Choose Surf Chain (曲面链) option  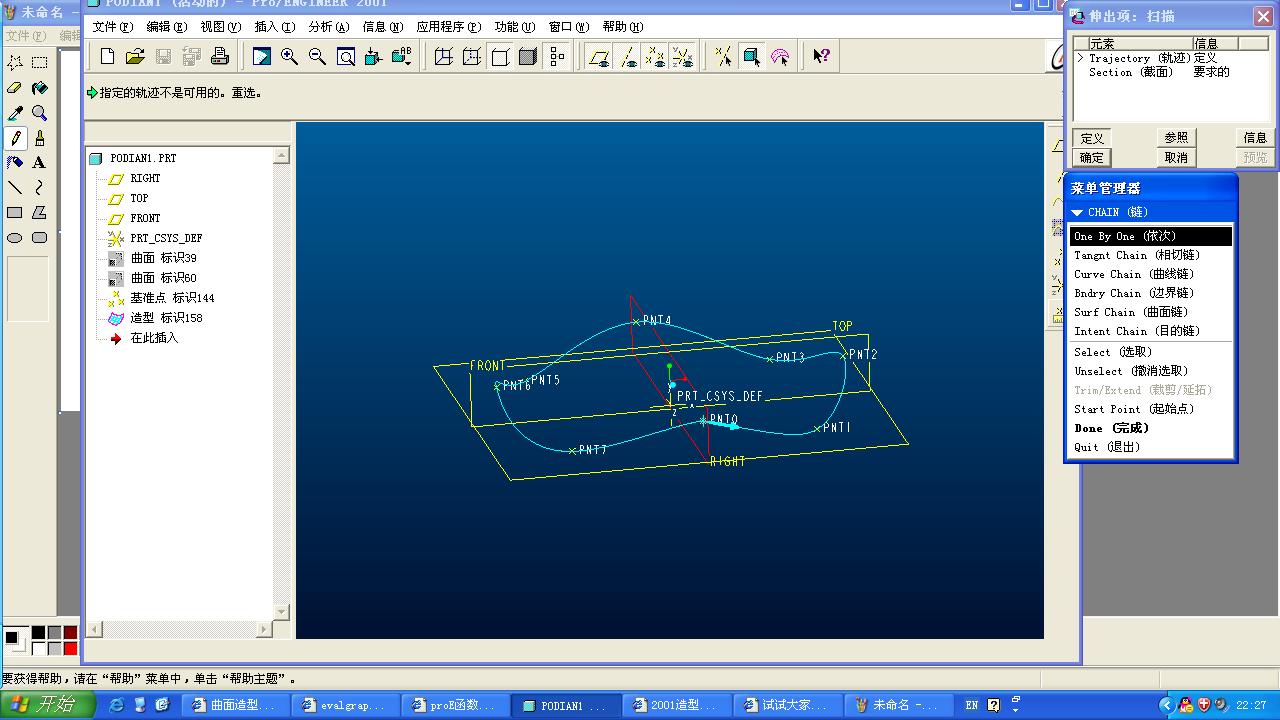[1150, 312]
